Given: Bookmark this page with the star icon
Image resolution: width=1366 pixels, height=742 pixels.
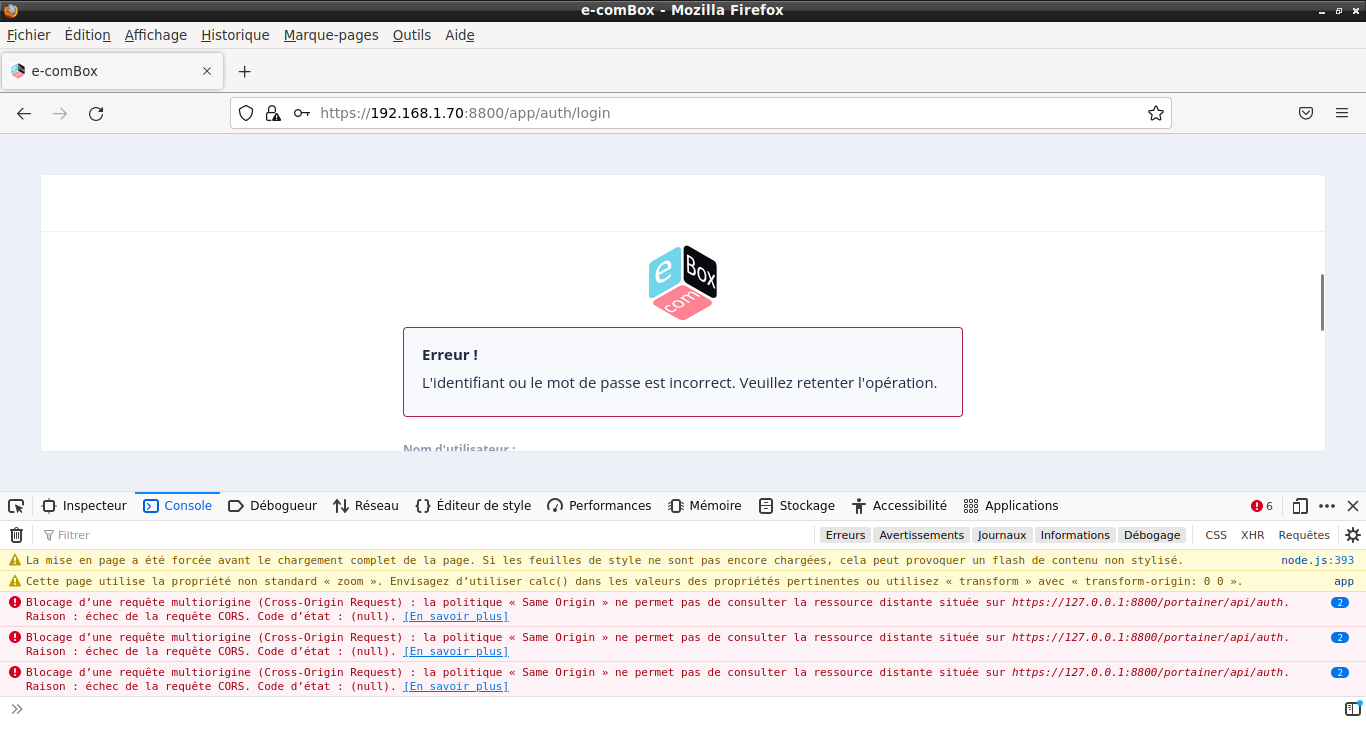Looking at the screenshot, I should pos(1156,113).
